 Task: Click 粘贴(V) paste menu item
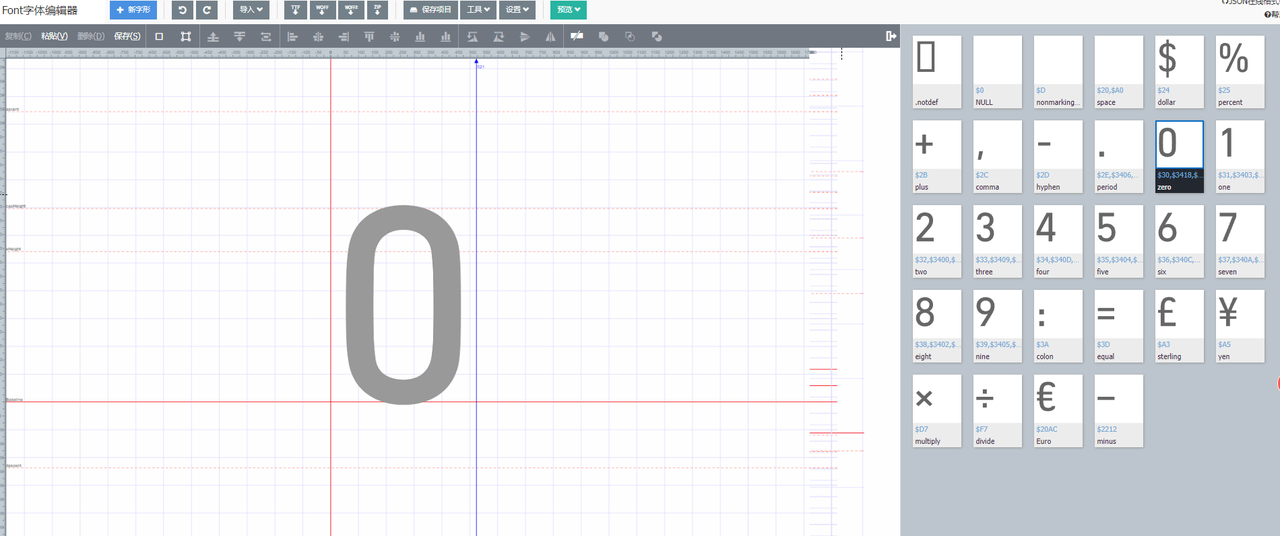(54, 37)
